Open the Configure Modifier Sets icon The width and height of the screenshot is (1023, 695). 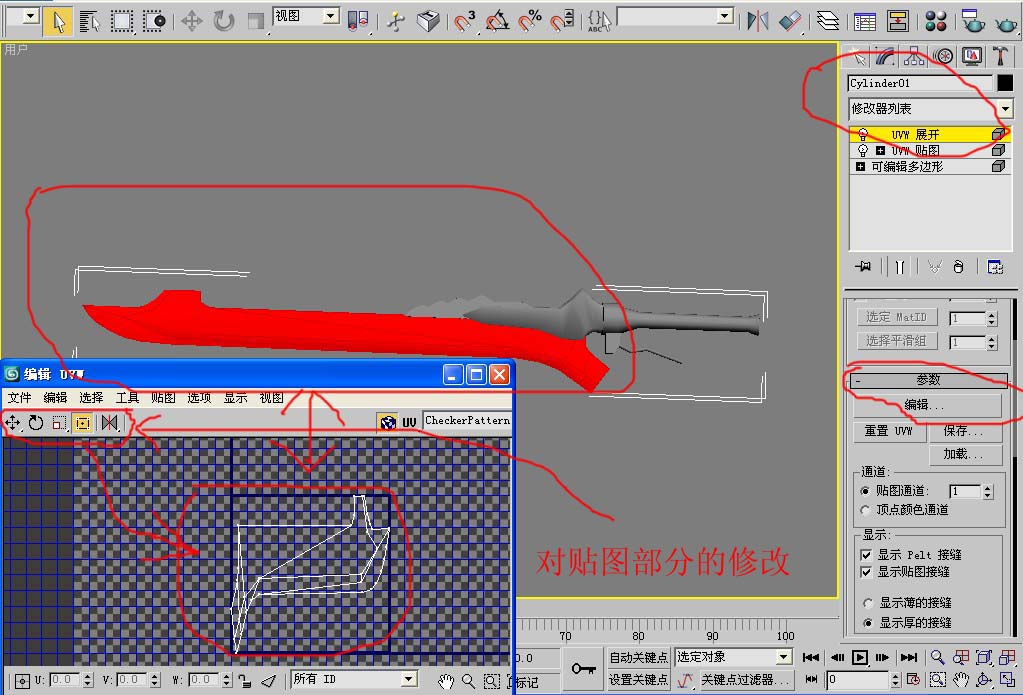click(x=994, y=266)
